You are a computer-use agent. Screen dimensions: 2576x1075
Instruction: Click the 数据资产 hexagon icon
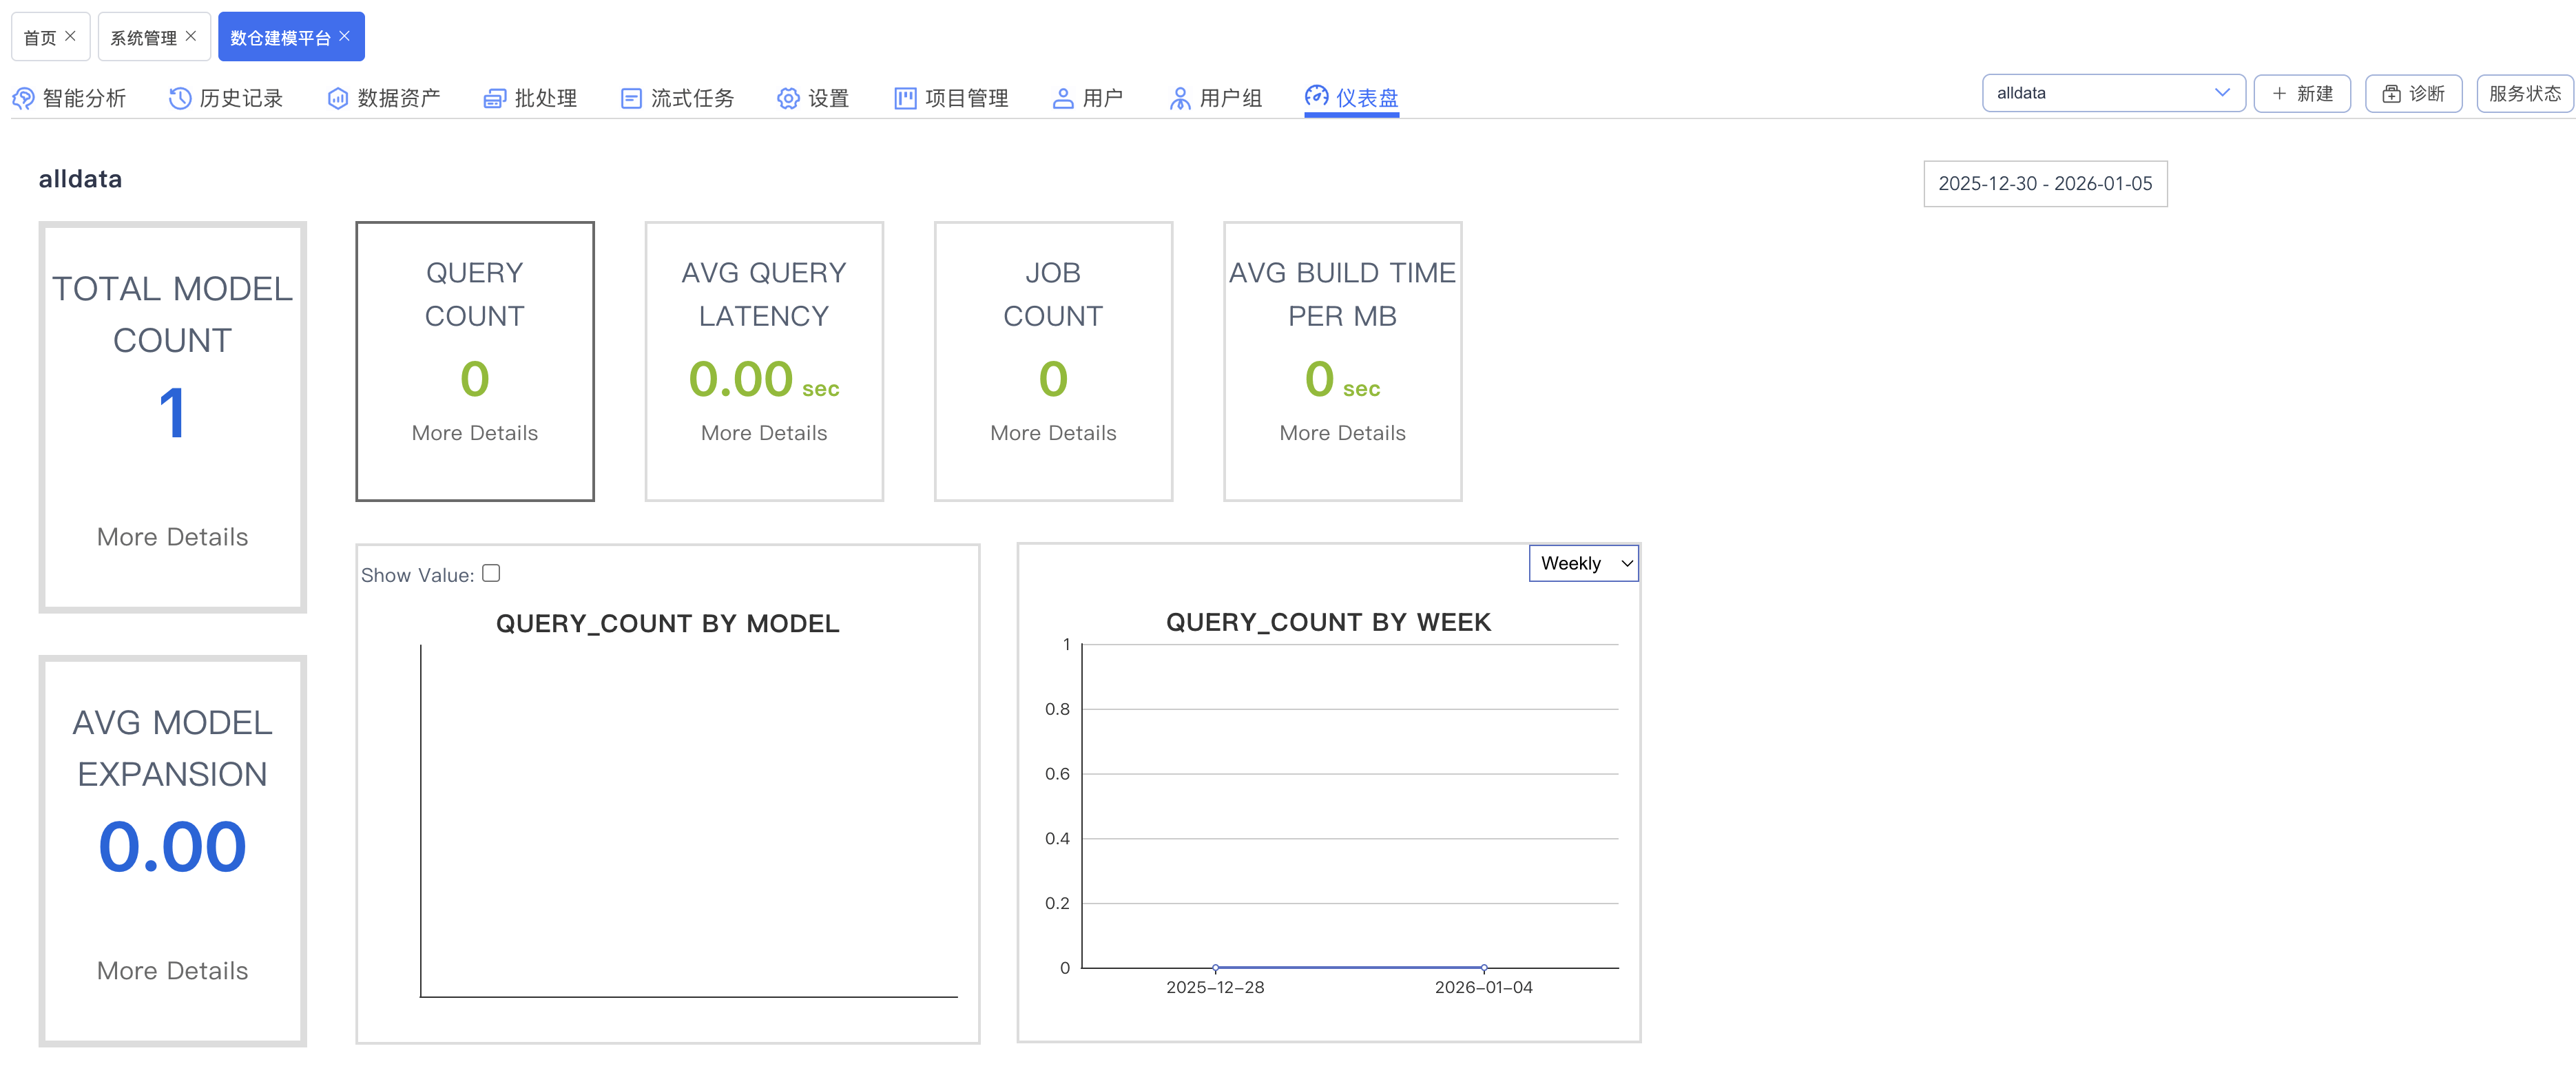tap(338, 98)
